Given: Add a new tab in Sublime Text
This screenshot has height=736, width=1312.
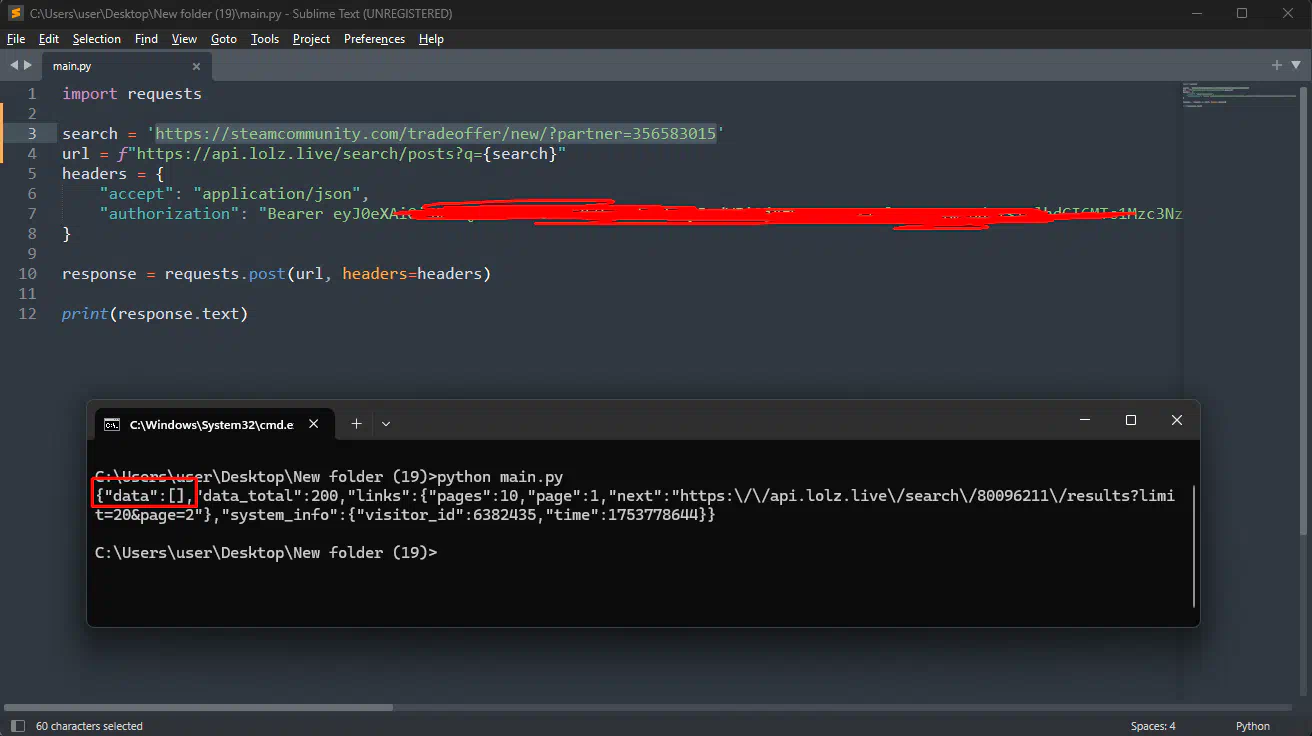Looking at the screenshot, I should click(1277, 65).
